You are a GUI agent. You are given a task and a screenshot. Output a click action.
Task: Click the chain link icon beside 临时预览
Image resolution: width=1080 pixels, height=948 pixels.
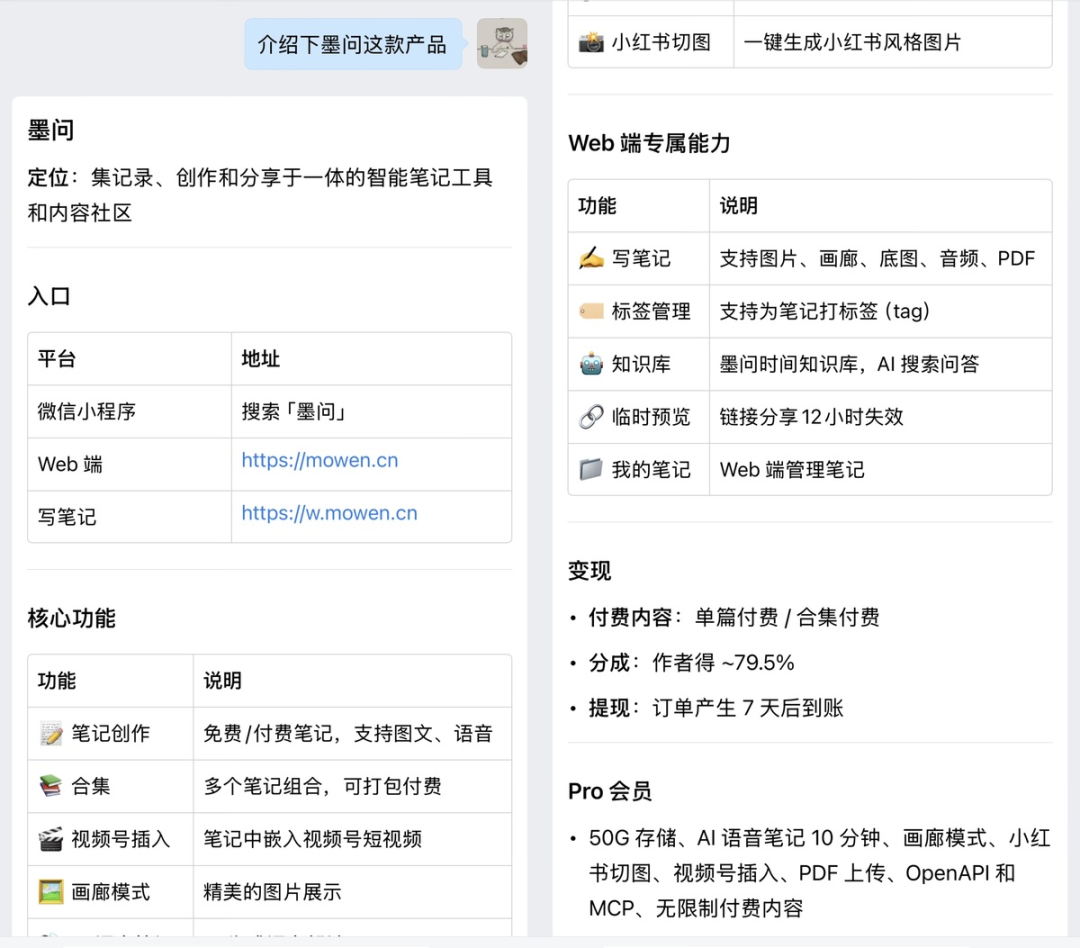pos(591,417)
